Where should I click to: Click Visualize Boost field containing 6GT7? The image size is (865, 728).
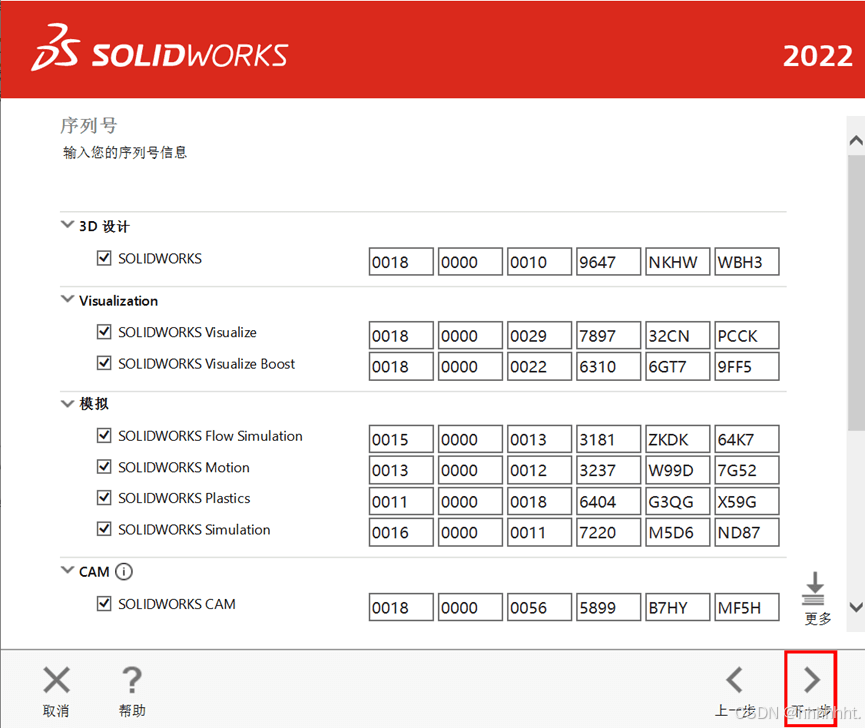pyautogui.click(x=677, y=366)
